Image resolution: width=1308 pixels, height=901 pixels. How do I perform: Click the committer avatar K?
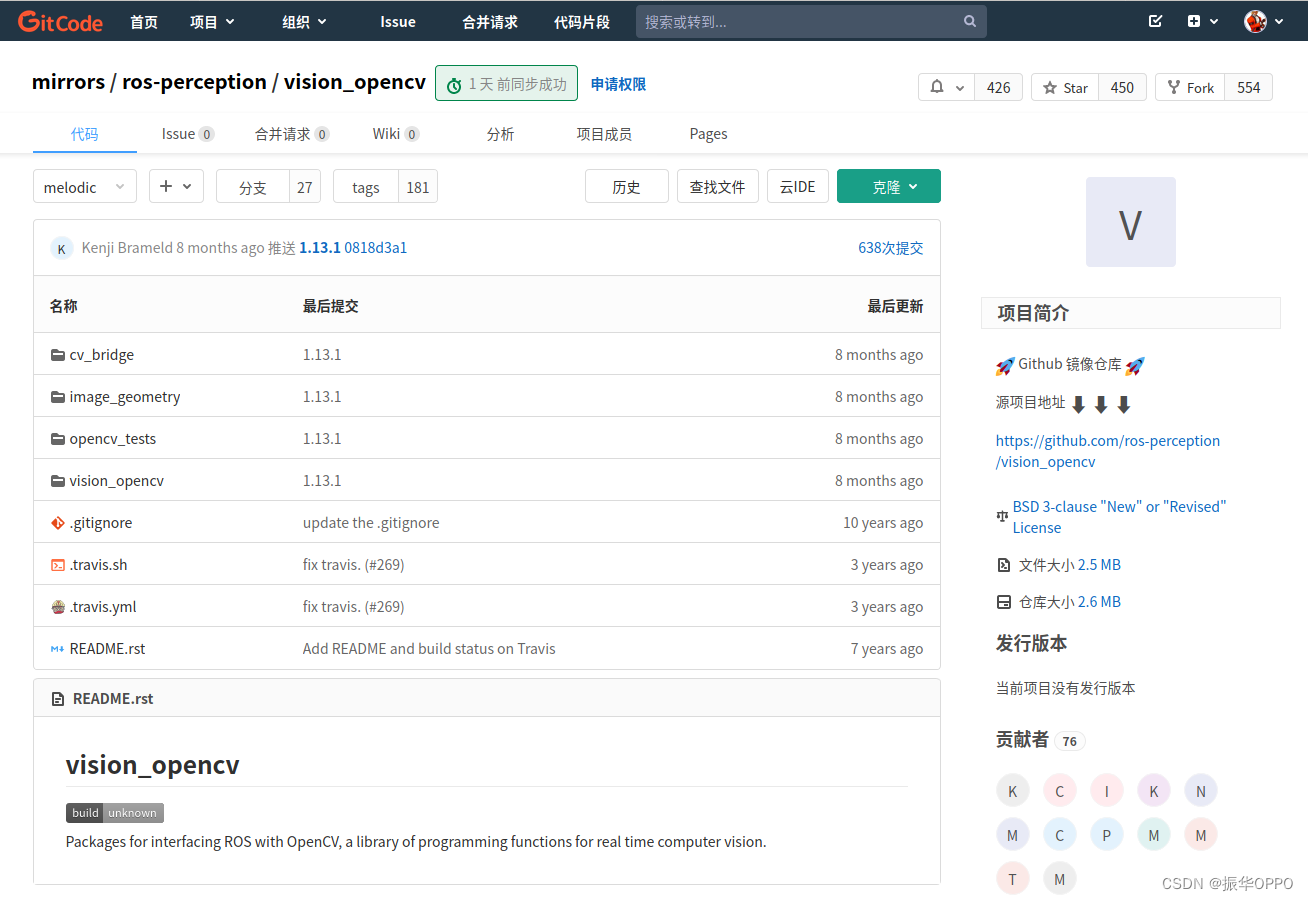pyautogui.click(x=62, y=248)
